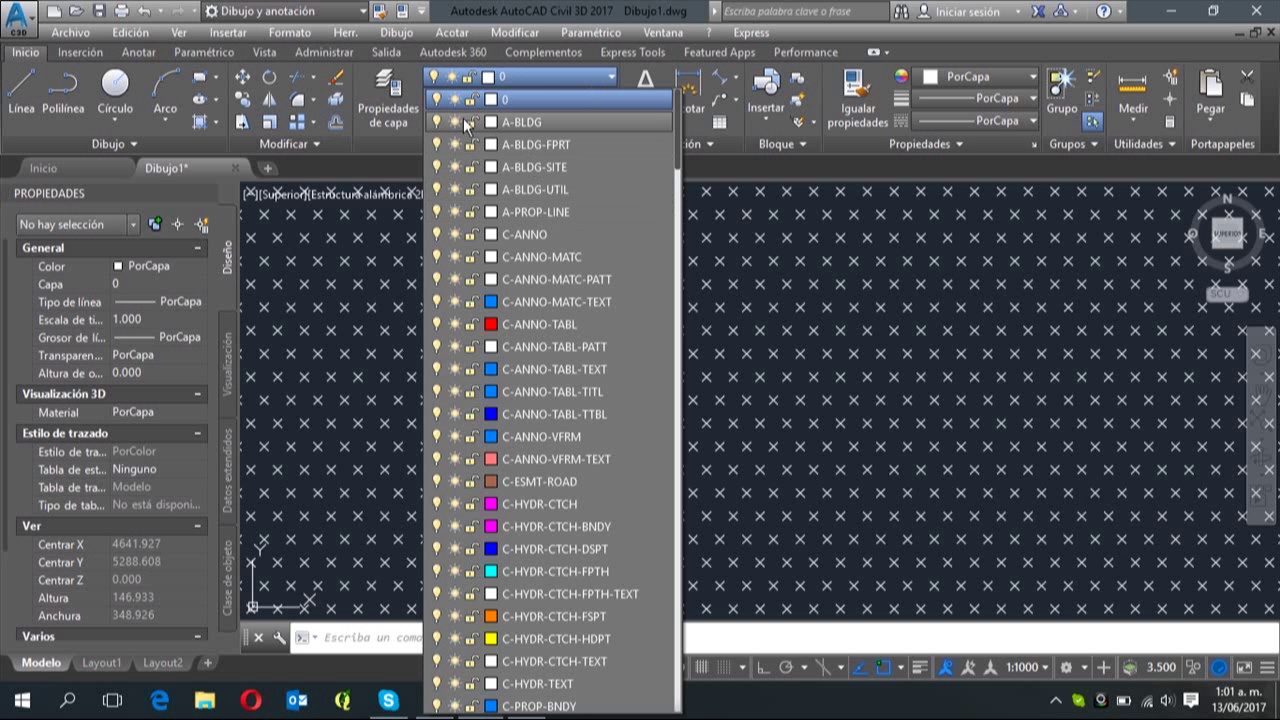Image resolution: width=1280 pixels, height=720 pixels.
Task: Click the yellow C-HYDR-CTCH-HDPT color swatch
Action: pos(491,639)
